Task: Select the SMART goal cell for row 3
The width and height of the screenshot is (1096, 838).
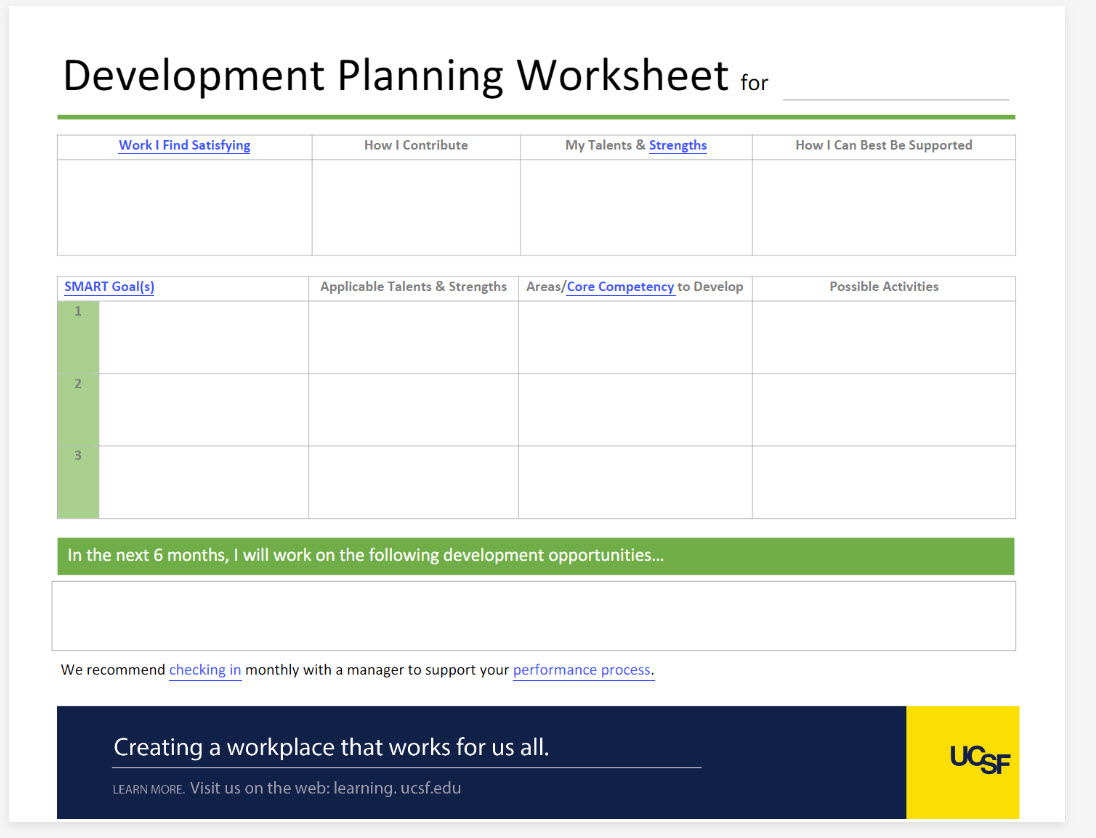Action: [x=203, y=482]
